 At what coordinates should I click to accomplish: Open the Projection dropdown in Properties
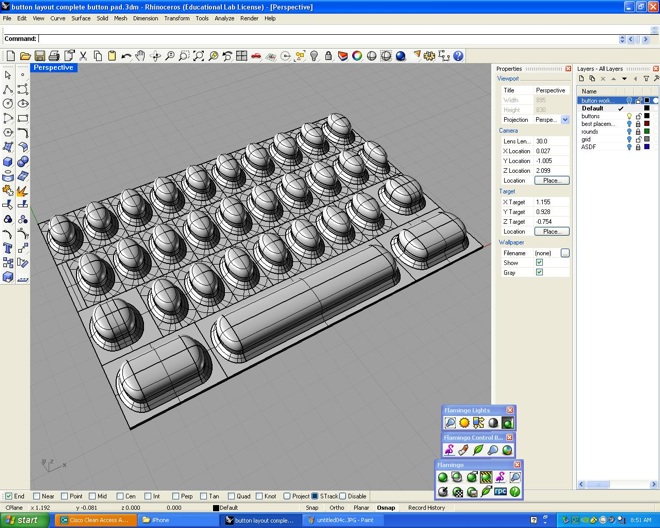click(x=565, y=120)
